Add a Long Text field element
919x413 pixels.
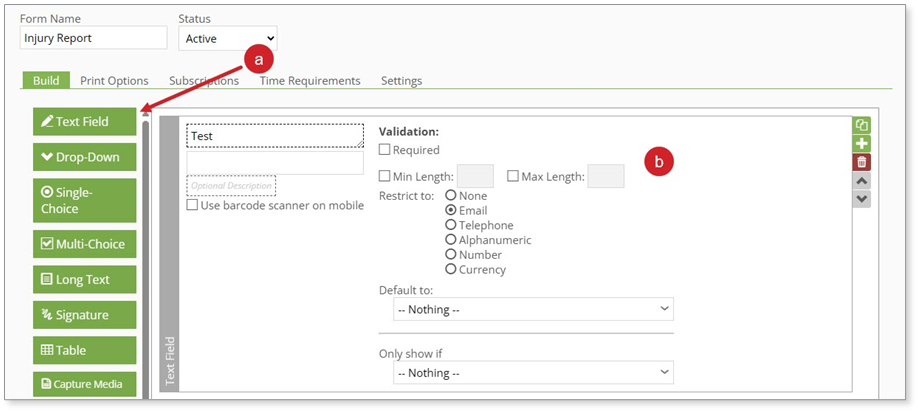(84, 279)
